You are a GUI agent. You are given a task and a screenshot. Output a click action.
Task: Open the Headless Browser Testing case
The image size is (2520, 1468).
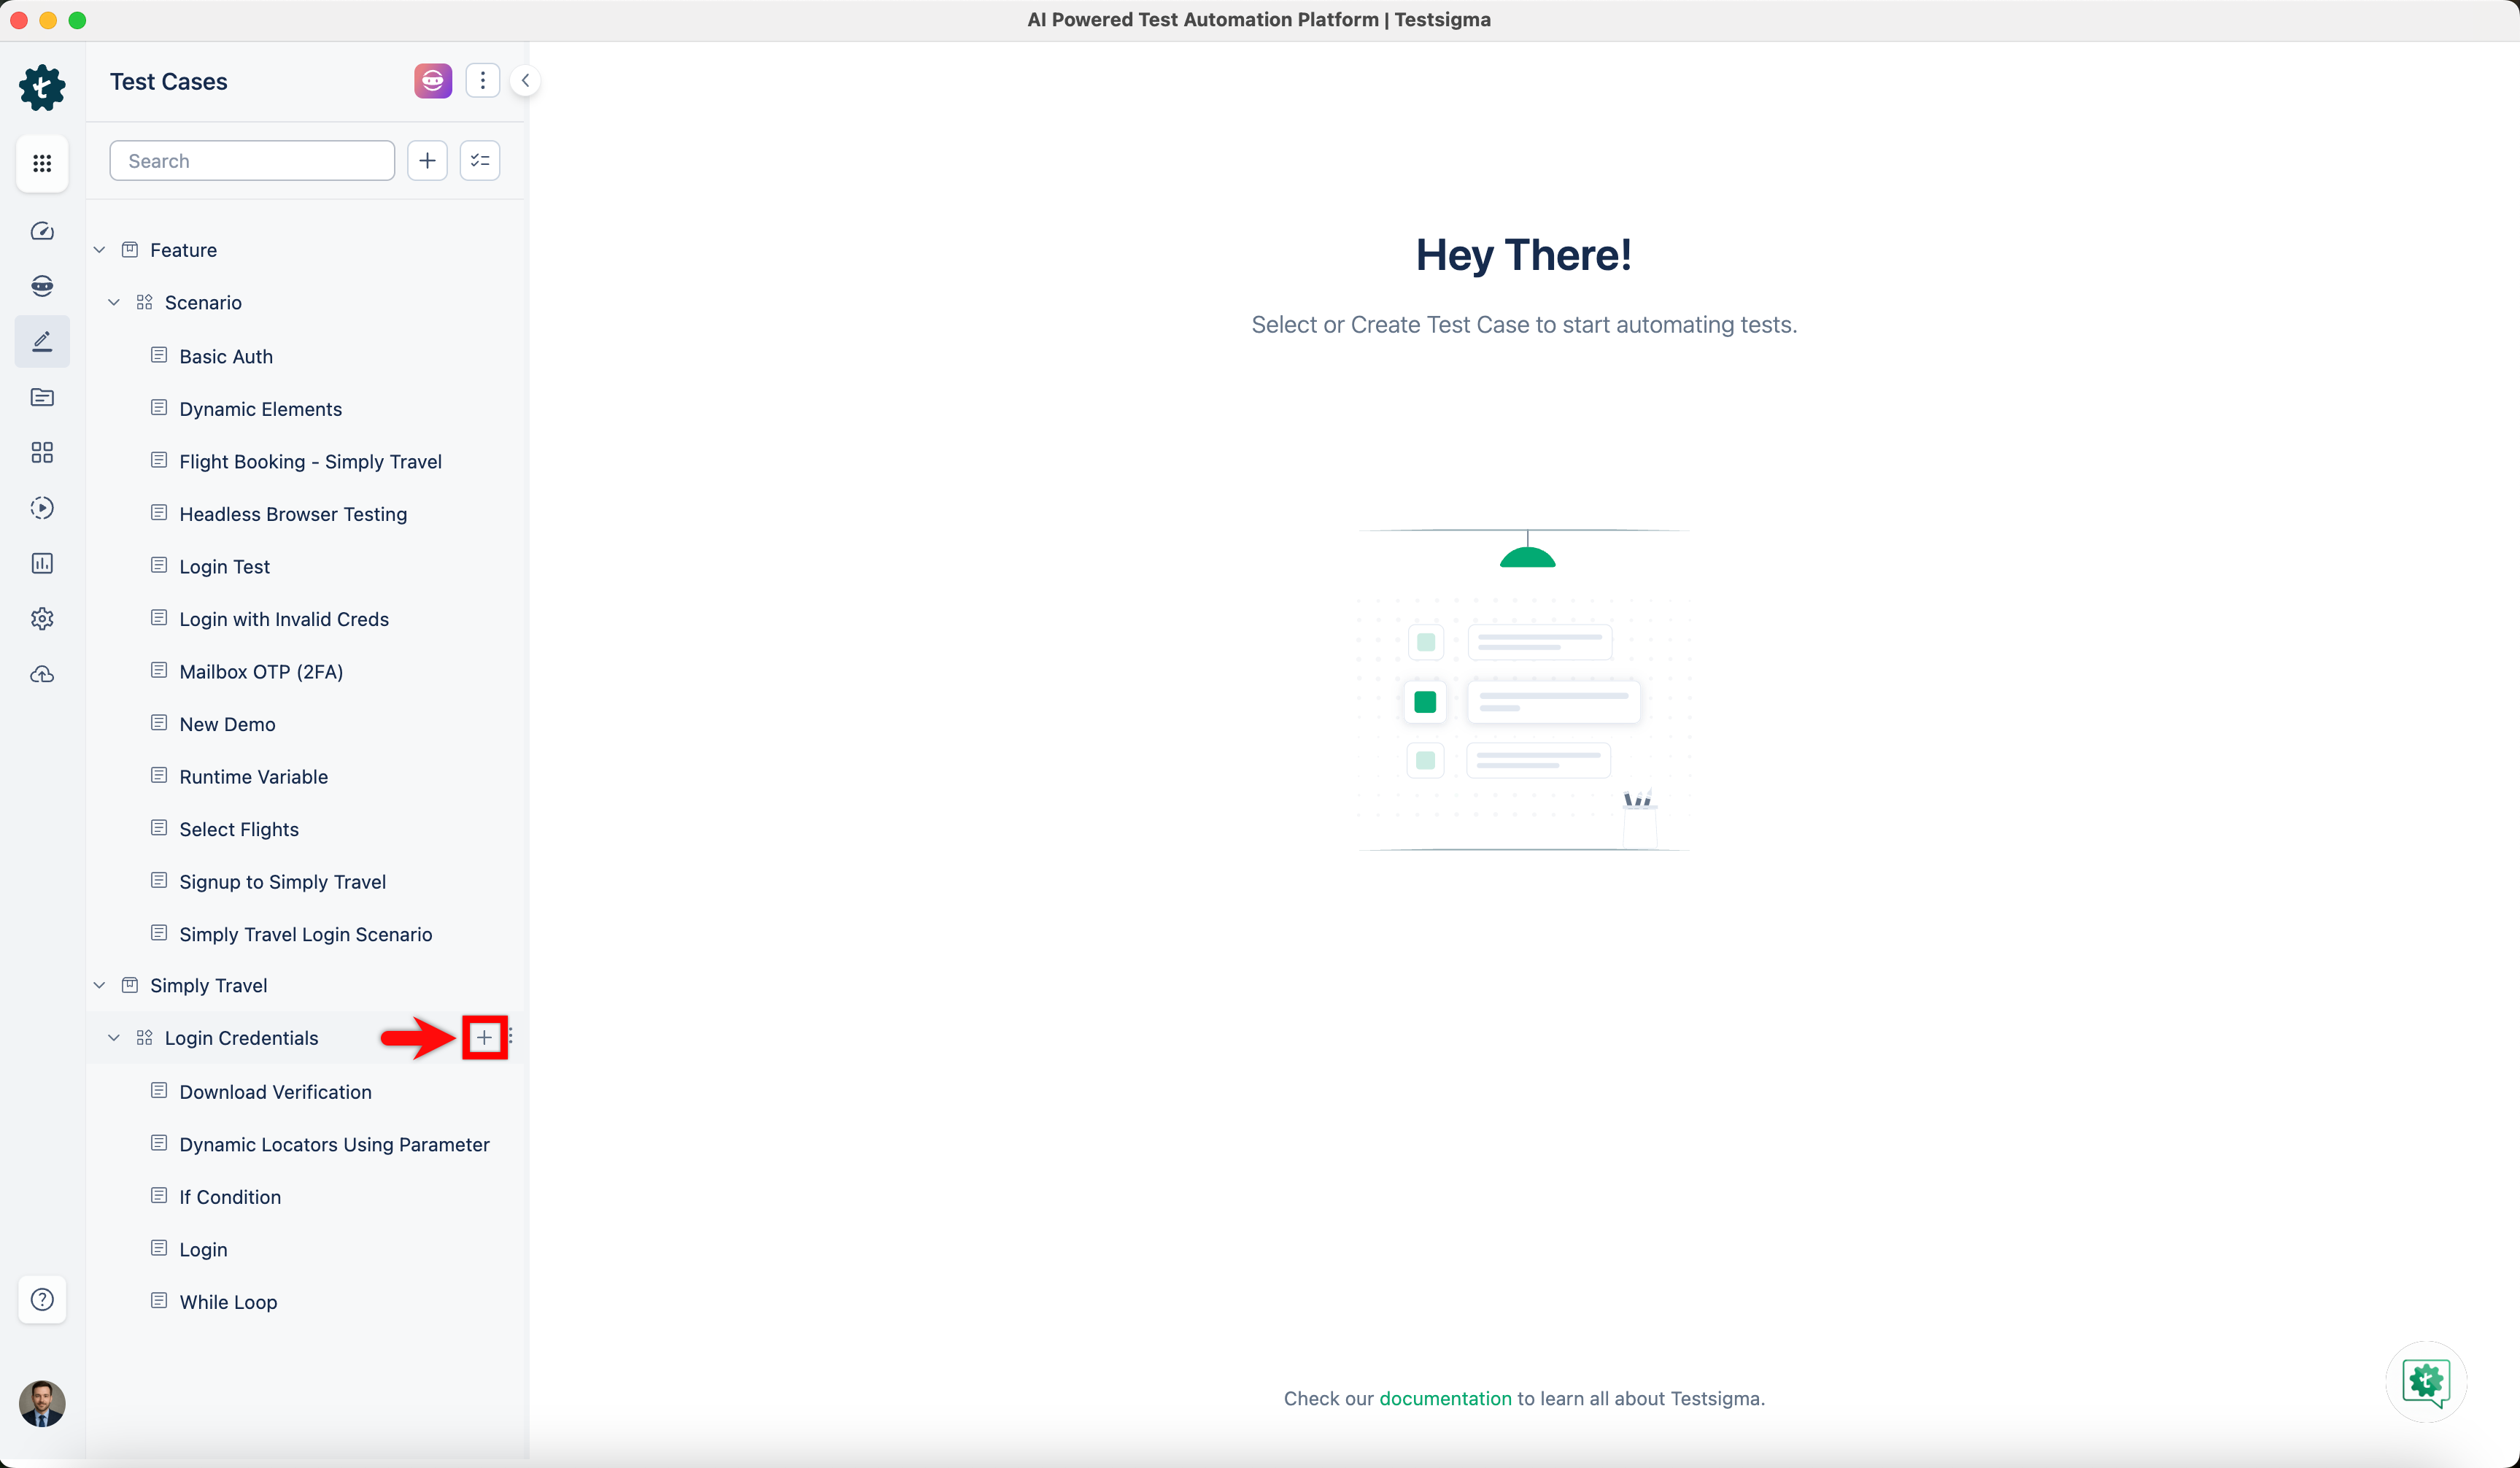[293, 514]
